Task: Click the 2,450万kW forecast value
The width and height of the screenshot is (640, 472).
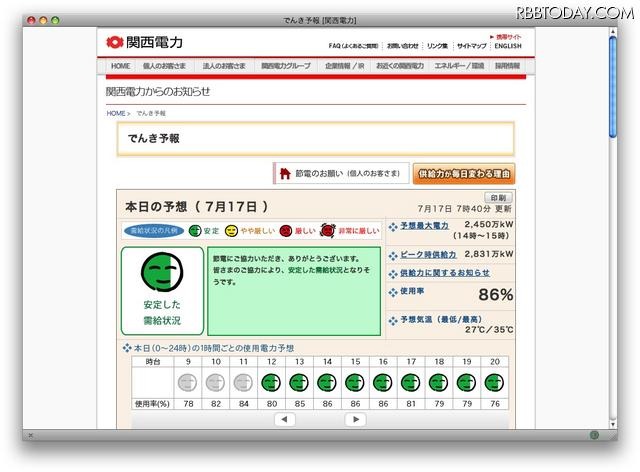Action: (489, 224)
